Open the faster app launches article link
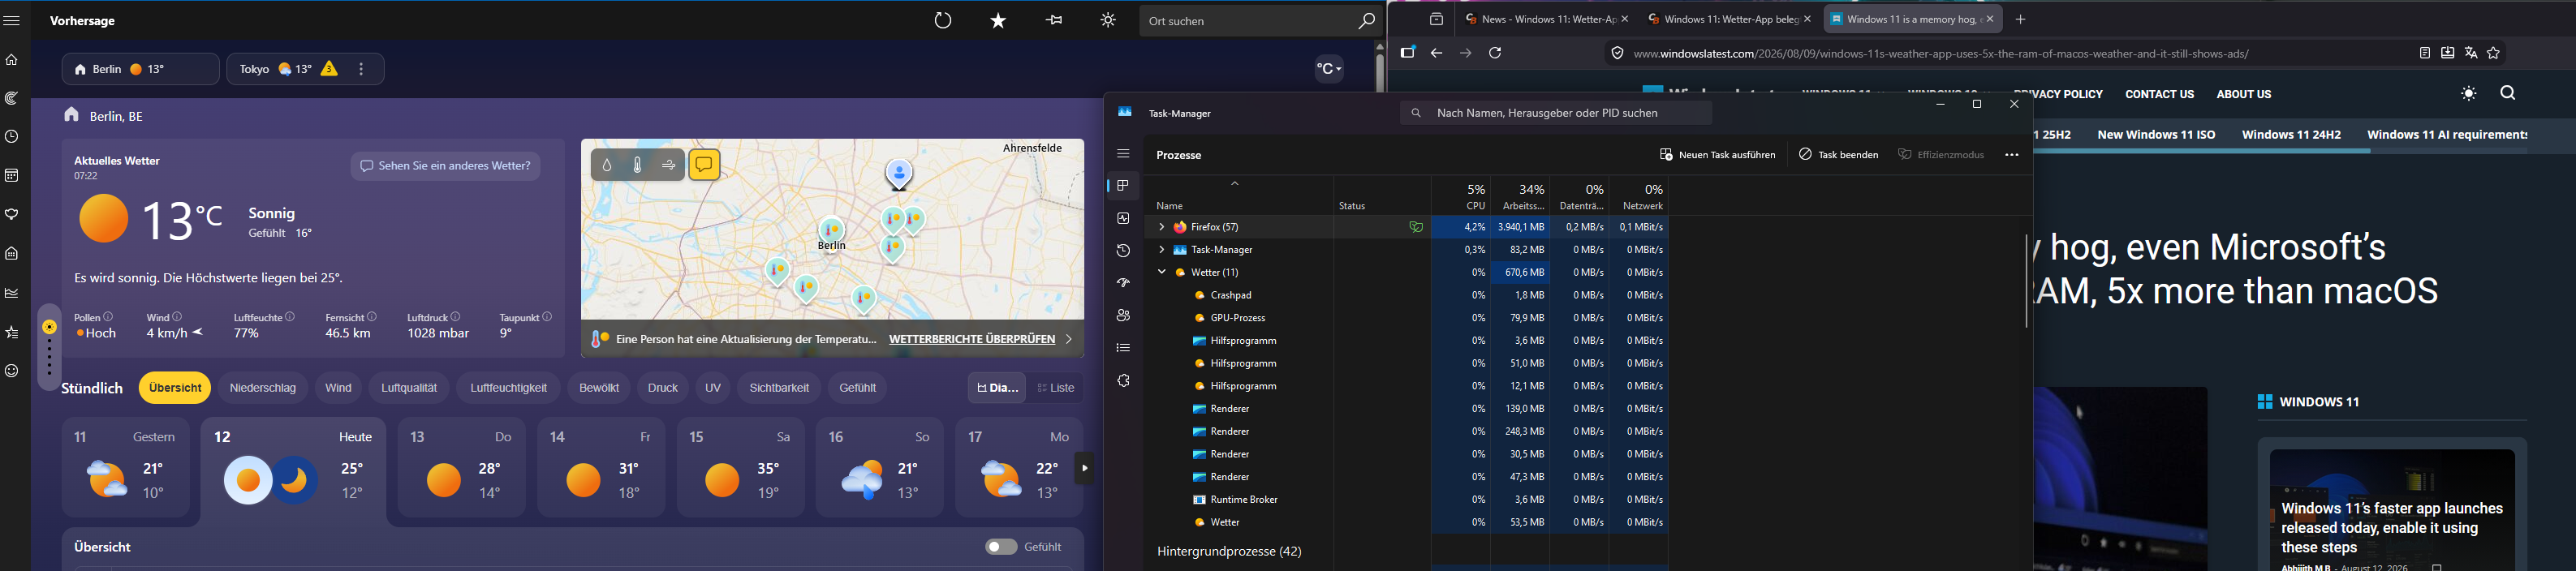The width and height of the screenshot is (2576, 571). pos(2392,528)
